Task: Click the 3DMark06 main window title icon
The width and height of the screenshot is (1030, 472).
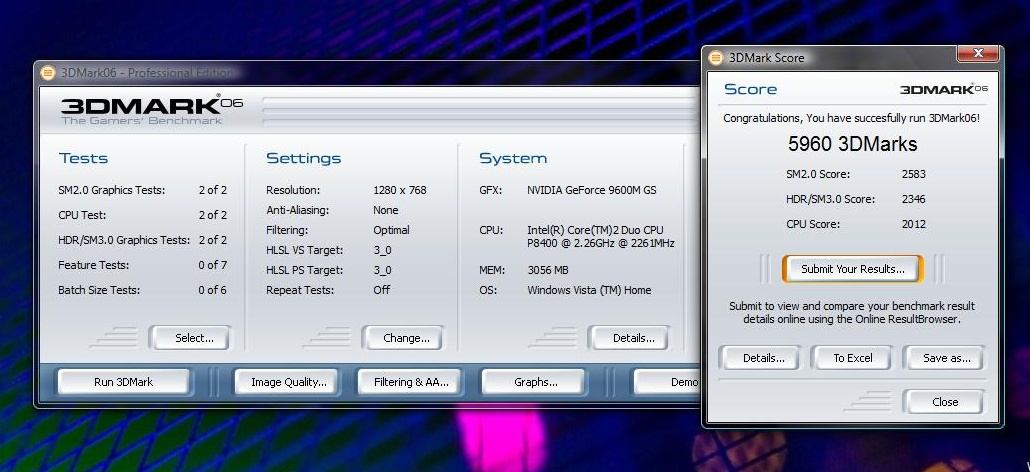Action: click(47, 73)
